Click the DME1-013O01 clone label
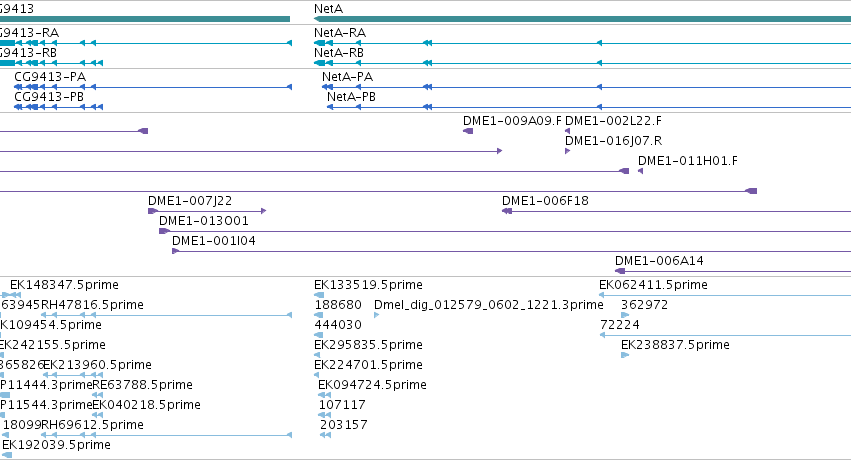The image size is (851, 460). 204,221
